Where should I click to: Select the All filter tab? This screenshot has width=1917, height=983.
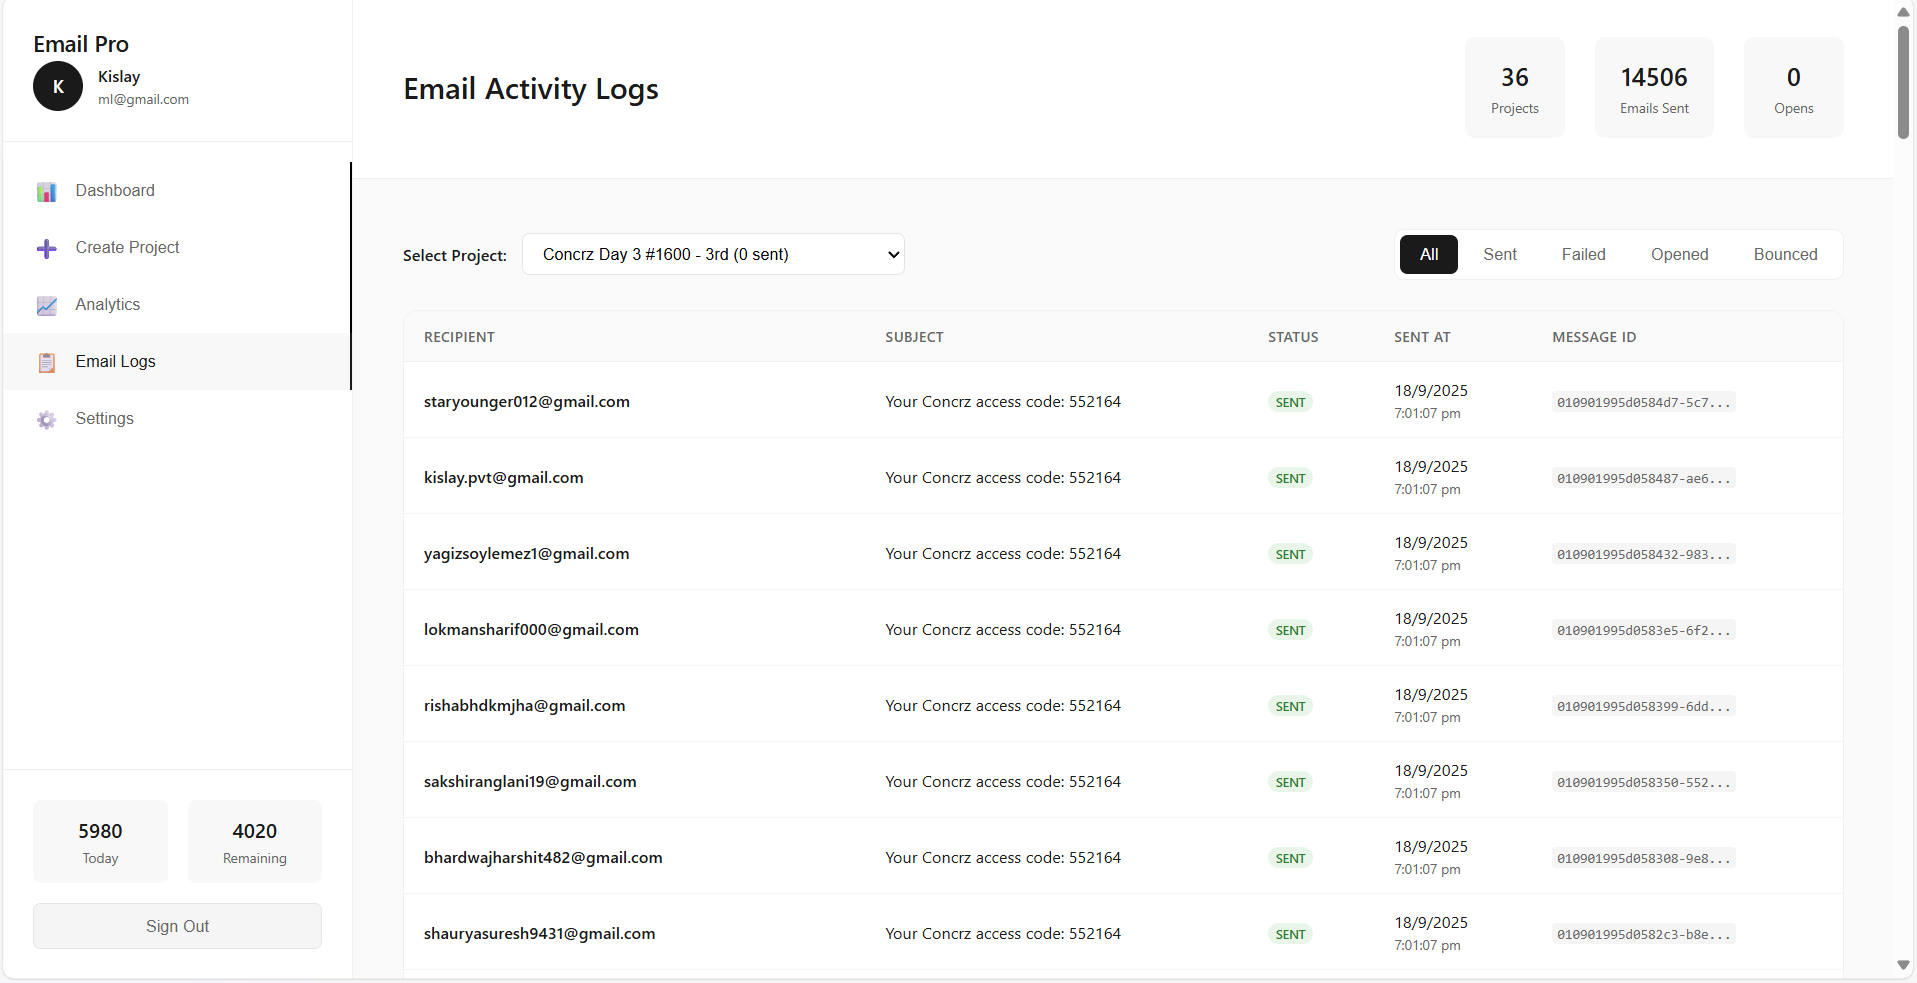[x=1428, y=255]
